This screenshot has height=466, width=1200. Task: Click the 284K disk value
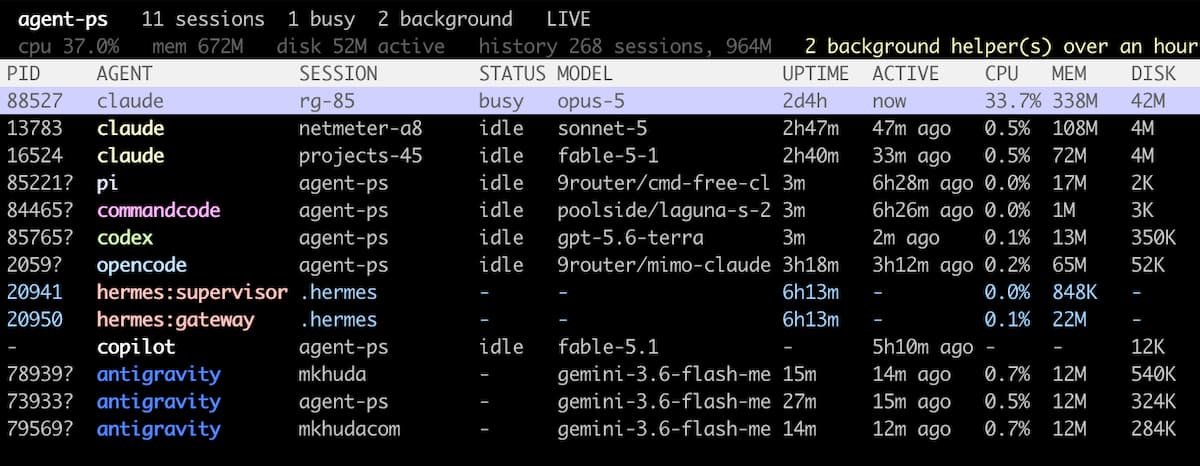(1153, 428)
